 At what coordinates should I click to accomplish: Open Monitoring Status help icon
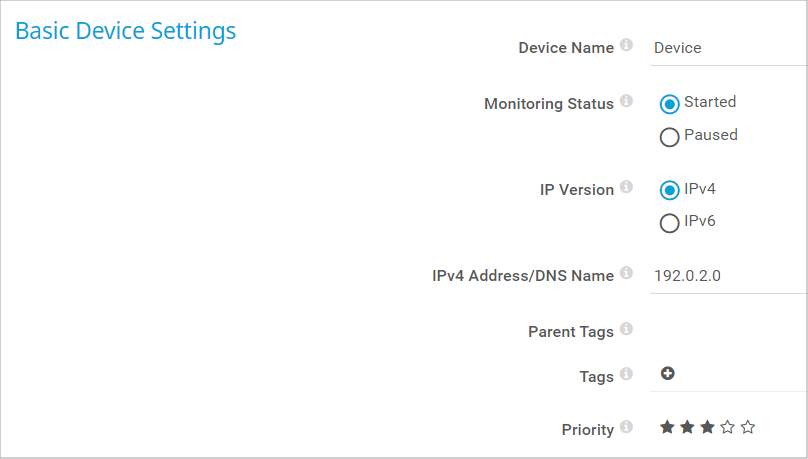(x=626, y=100)
